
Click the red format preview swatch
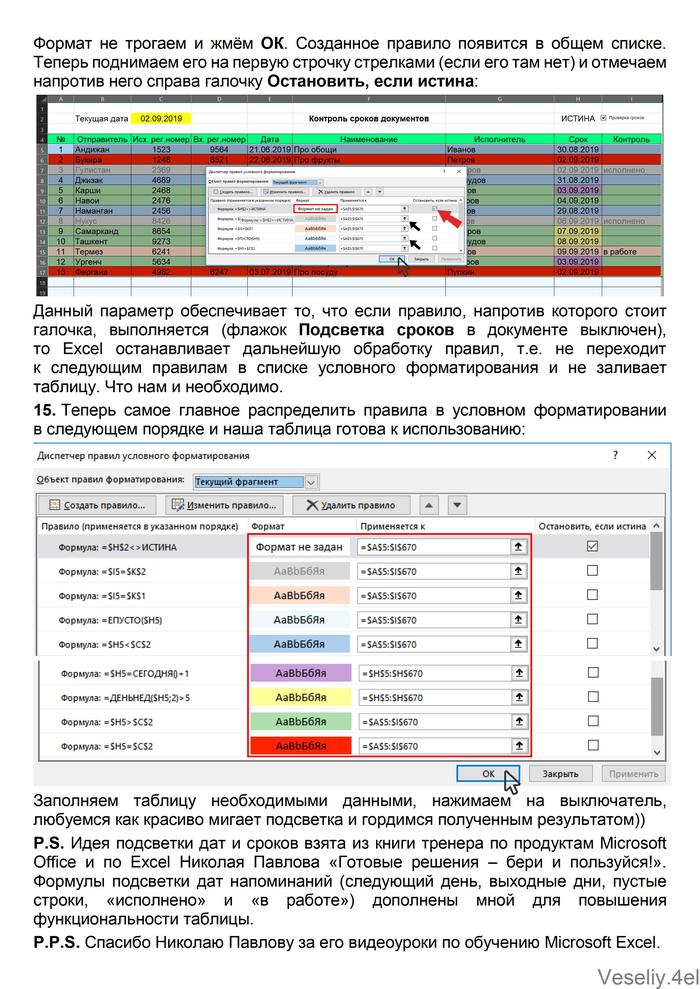[299, 746]
